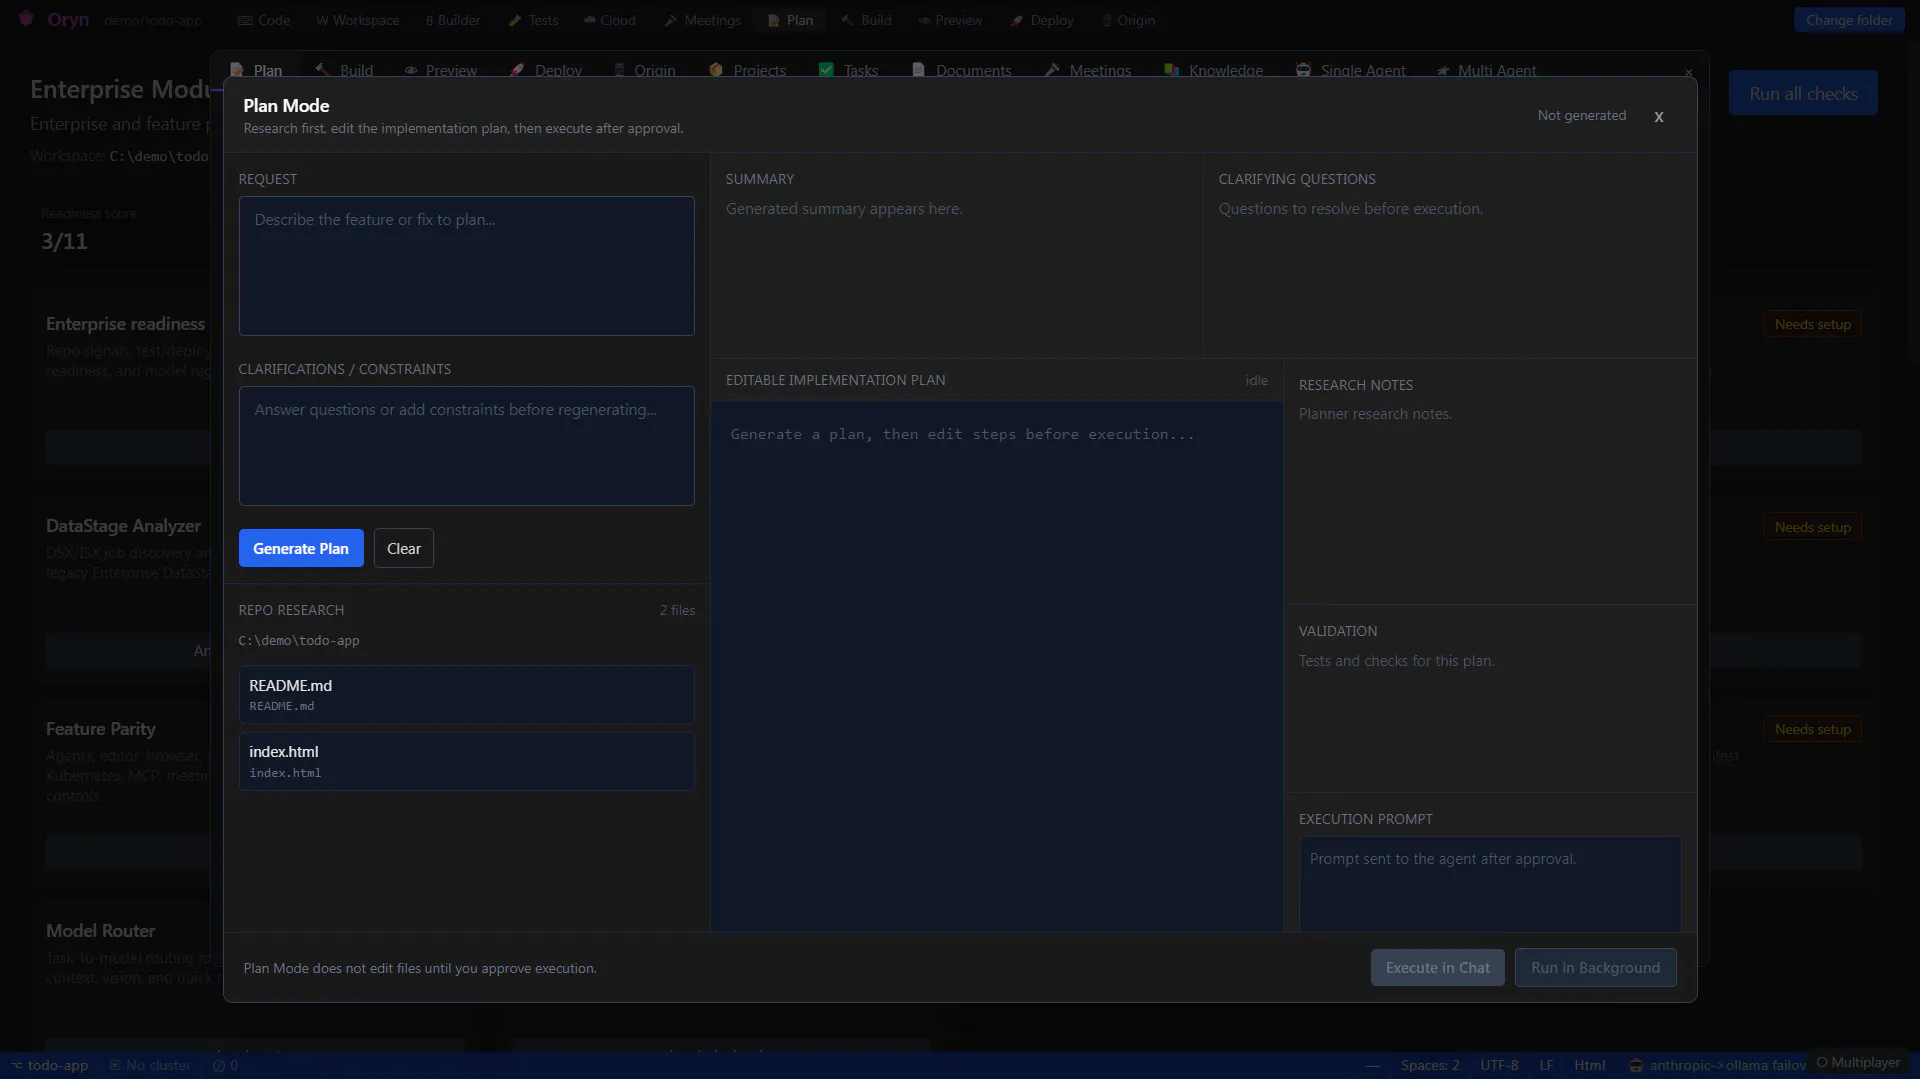Image resolution: width=1920 pixels, height=1079 pixels.
Task: Click the Change folder button
Action: [x=1849, y=20]
